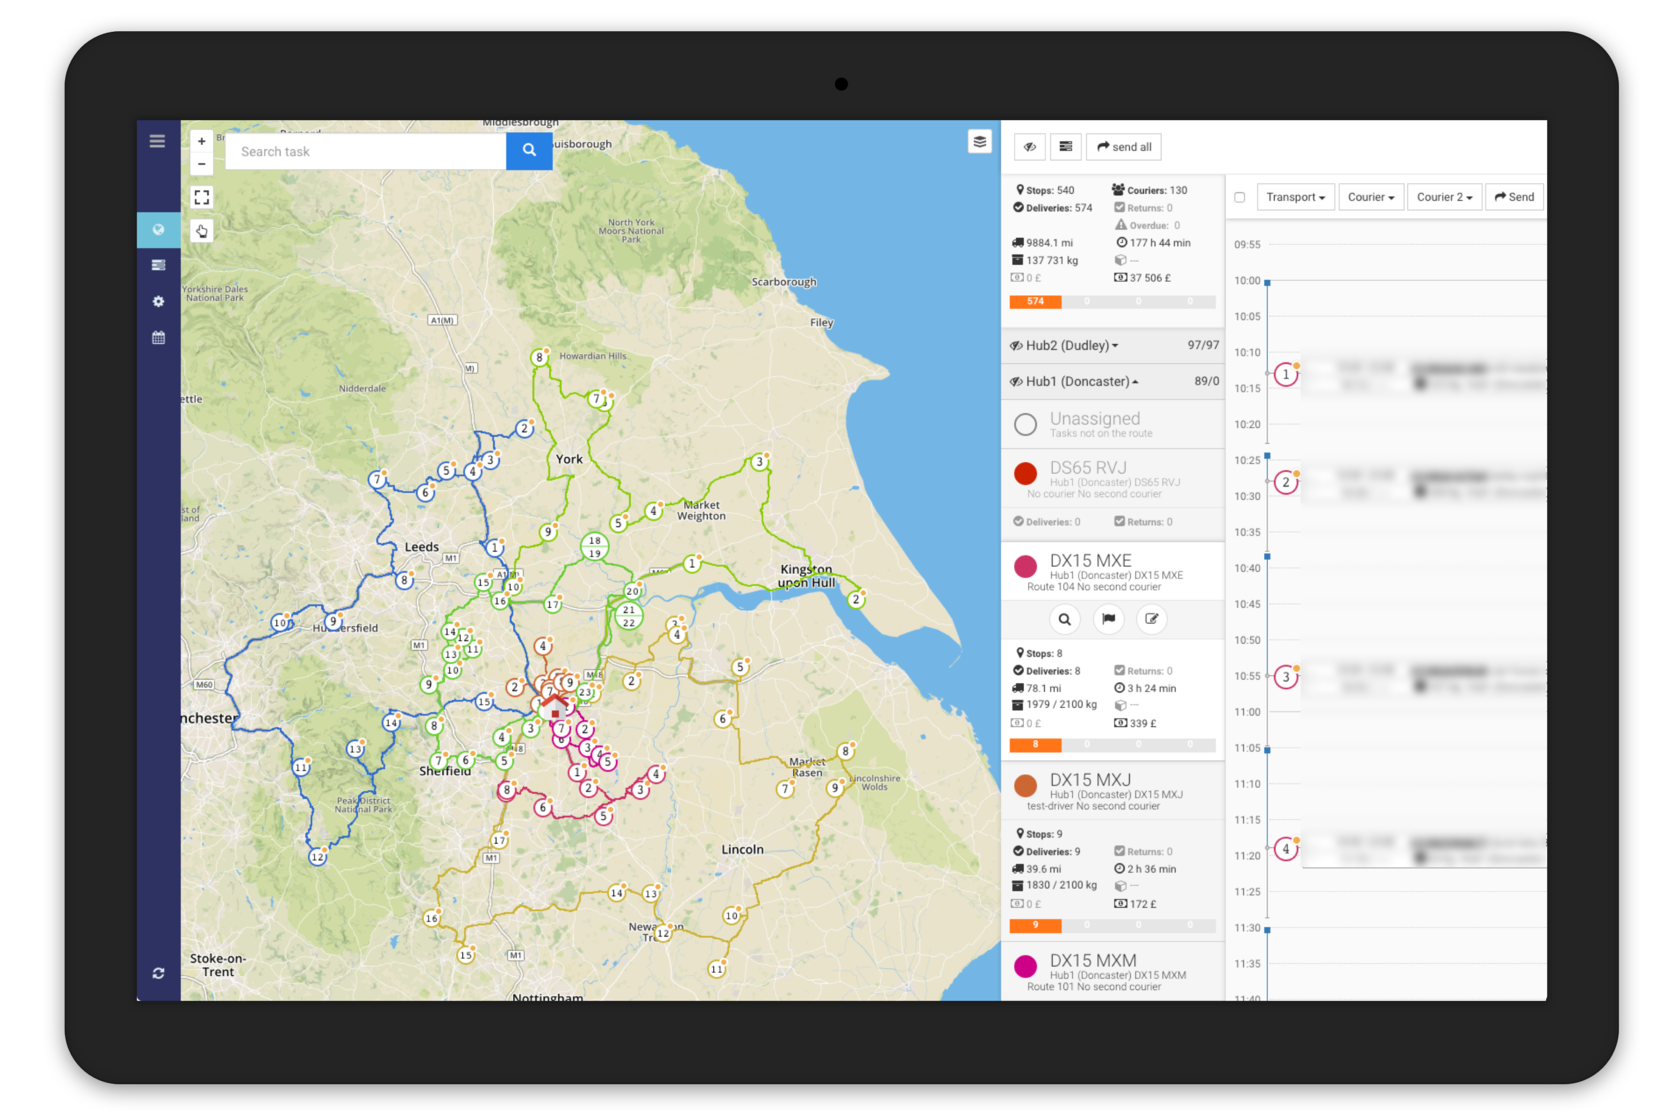Click the orange progress bar labelled 8
The height and width of the screenshot is (1115, 1680).
[1035, 745]
